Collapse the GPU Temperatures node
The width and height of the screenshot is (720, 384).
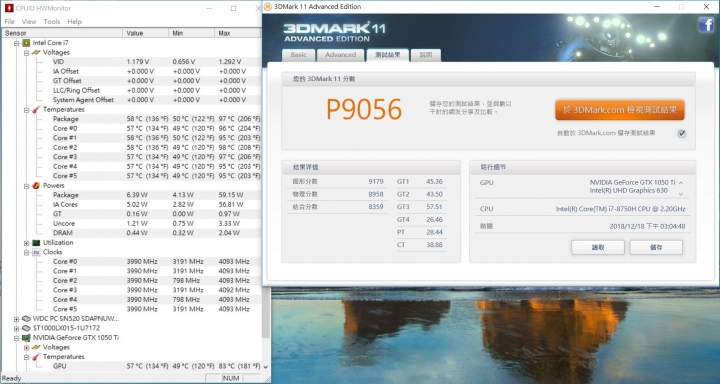(27, 357)
